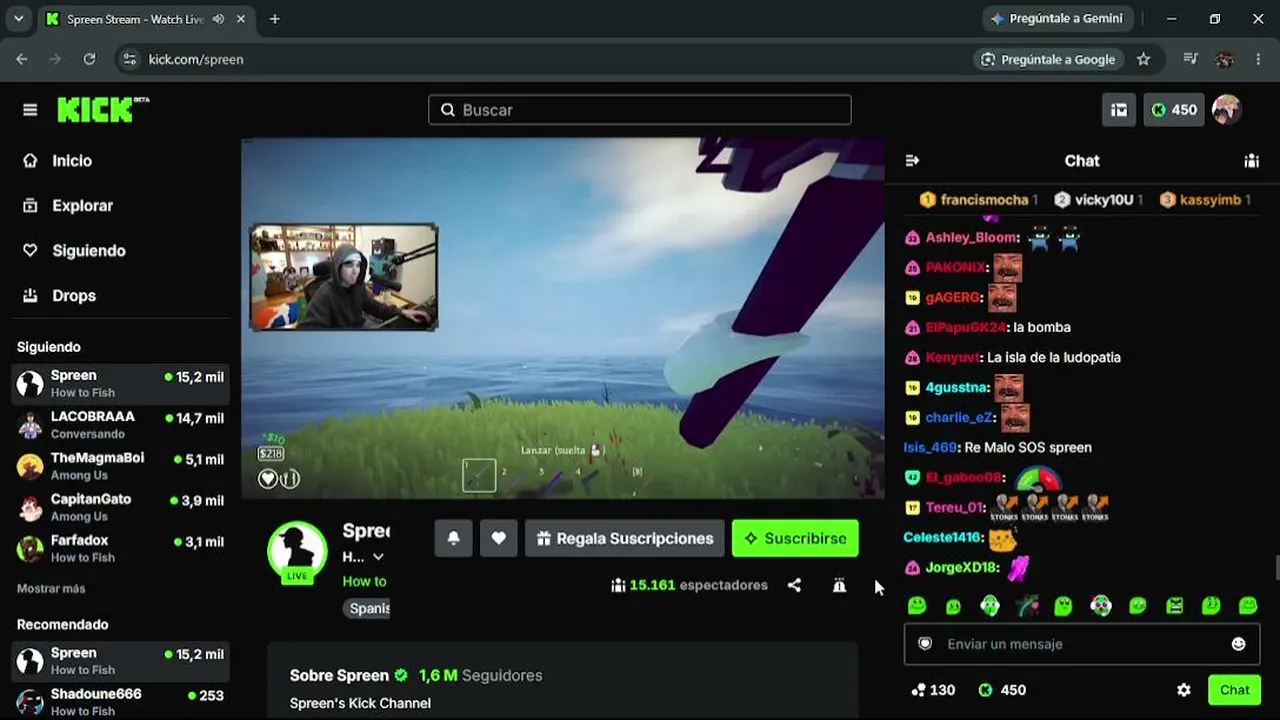Image resolution: width=1280 pixels, height=720 pixels.
Task: Click Pregúntale a Gemini button
Action: (1058, 19)
